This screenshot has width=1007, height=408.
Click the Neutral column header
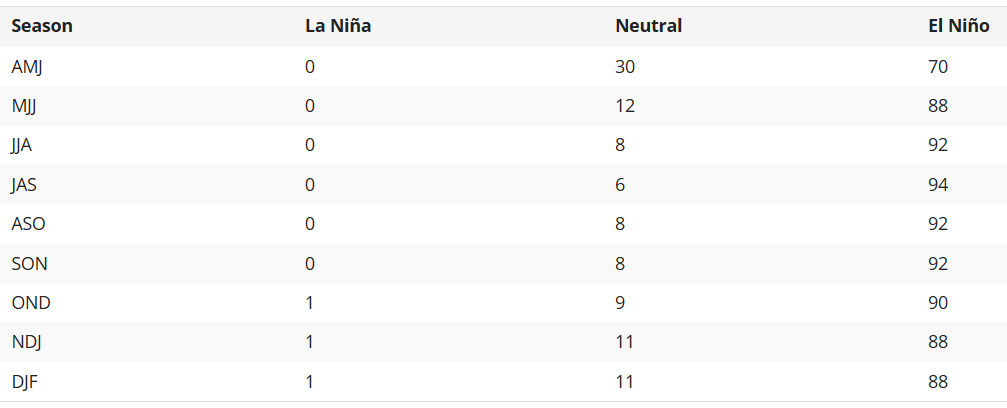point(648,26)
